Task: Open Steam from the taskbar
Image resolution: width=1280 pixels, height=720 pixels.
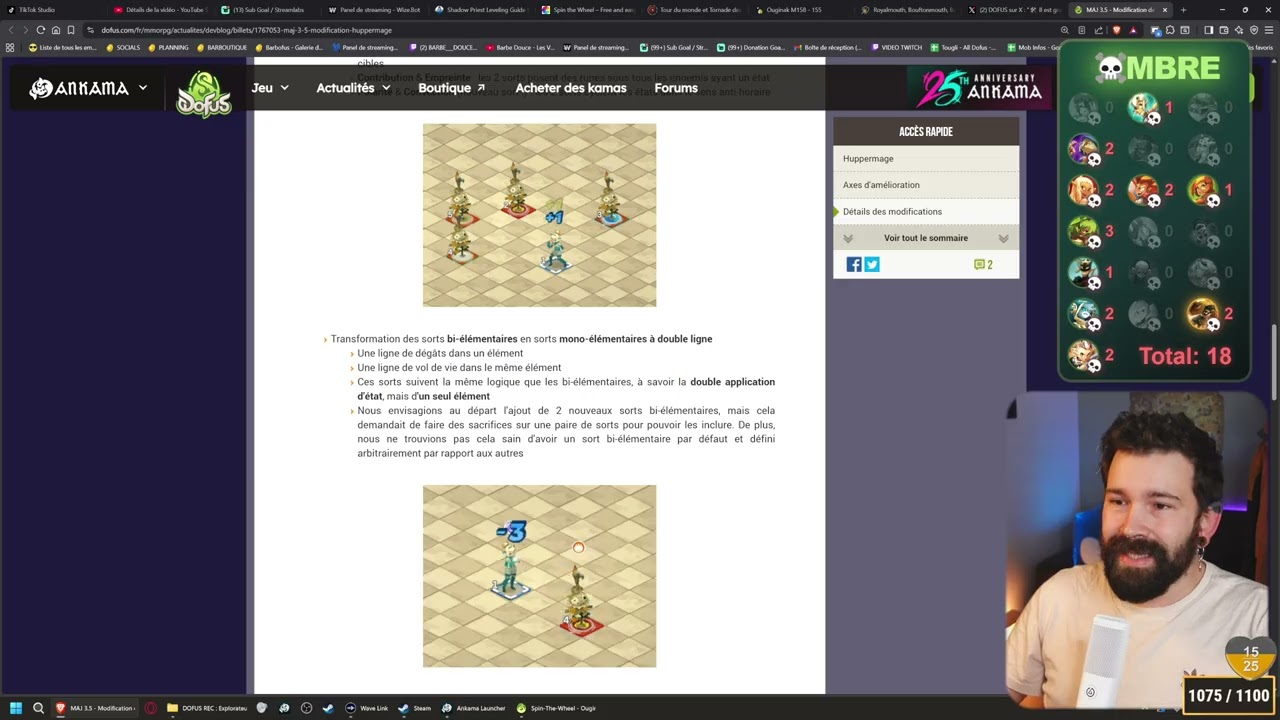Action: coord(415,708)
